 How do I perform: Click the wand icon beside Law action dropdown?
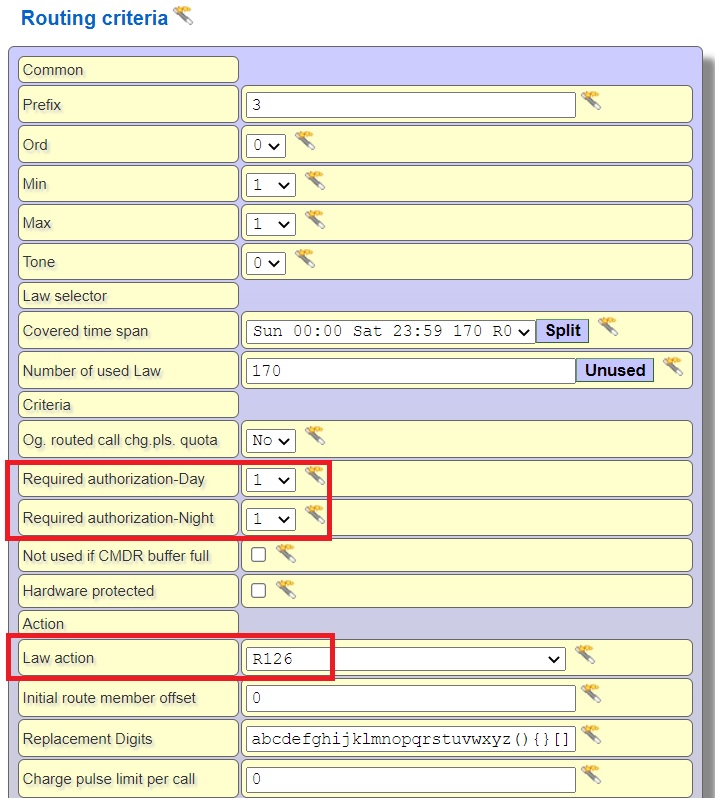(584, 655)
